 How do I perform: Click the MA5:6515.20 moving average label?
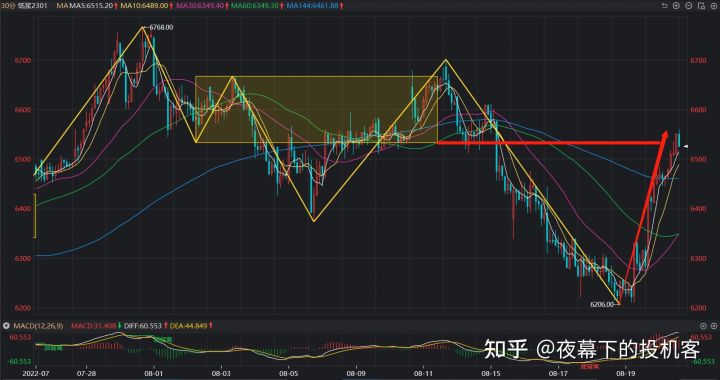click(91, 6)
